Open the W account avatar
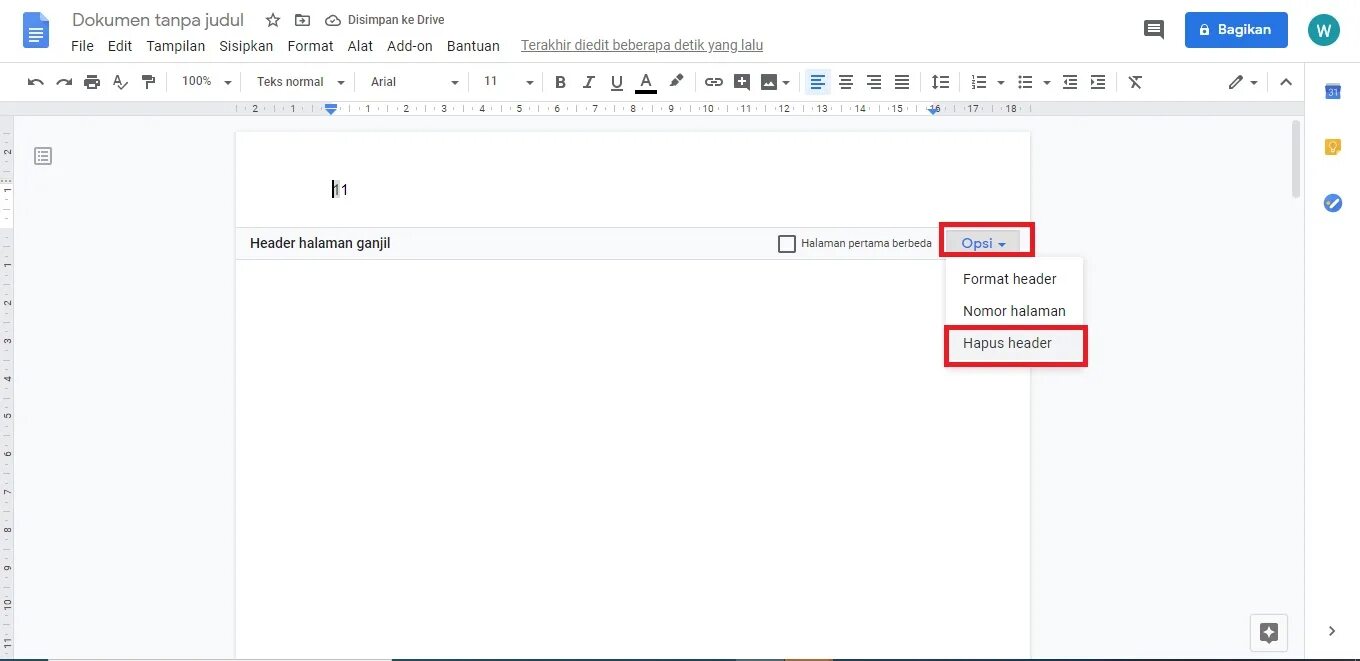The width and height of the screenshot is (1360, 661). point(1324,30)
